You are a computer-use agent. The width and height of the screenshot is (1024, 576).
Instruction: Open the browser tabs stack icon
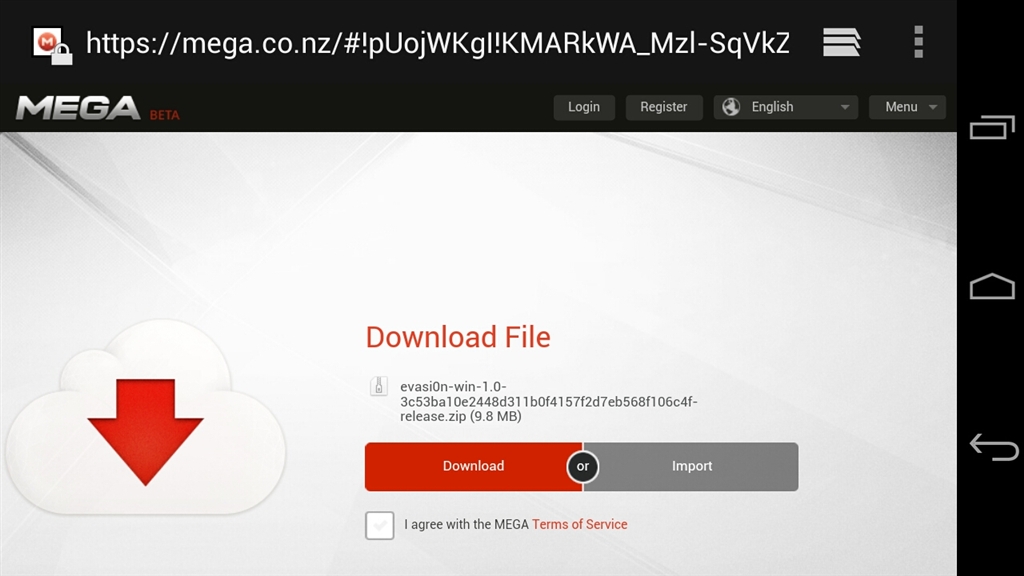[x=841, y=42]
